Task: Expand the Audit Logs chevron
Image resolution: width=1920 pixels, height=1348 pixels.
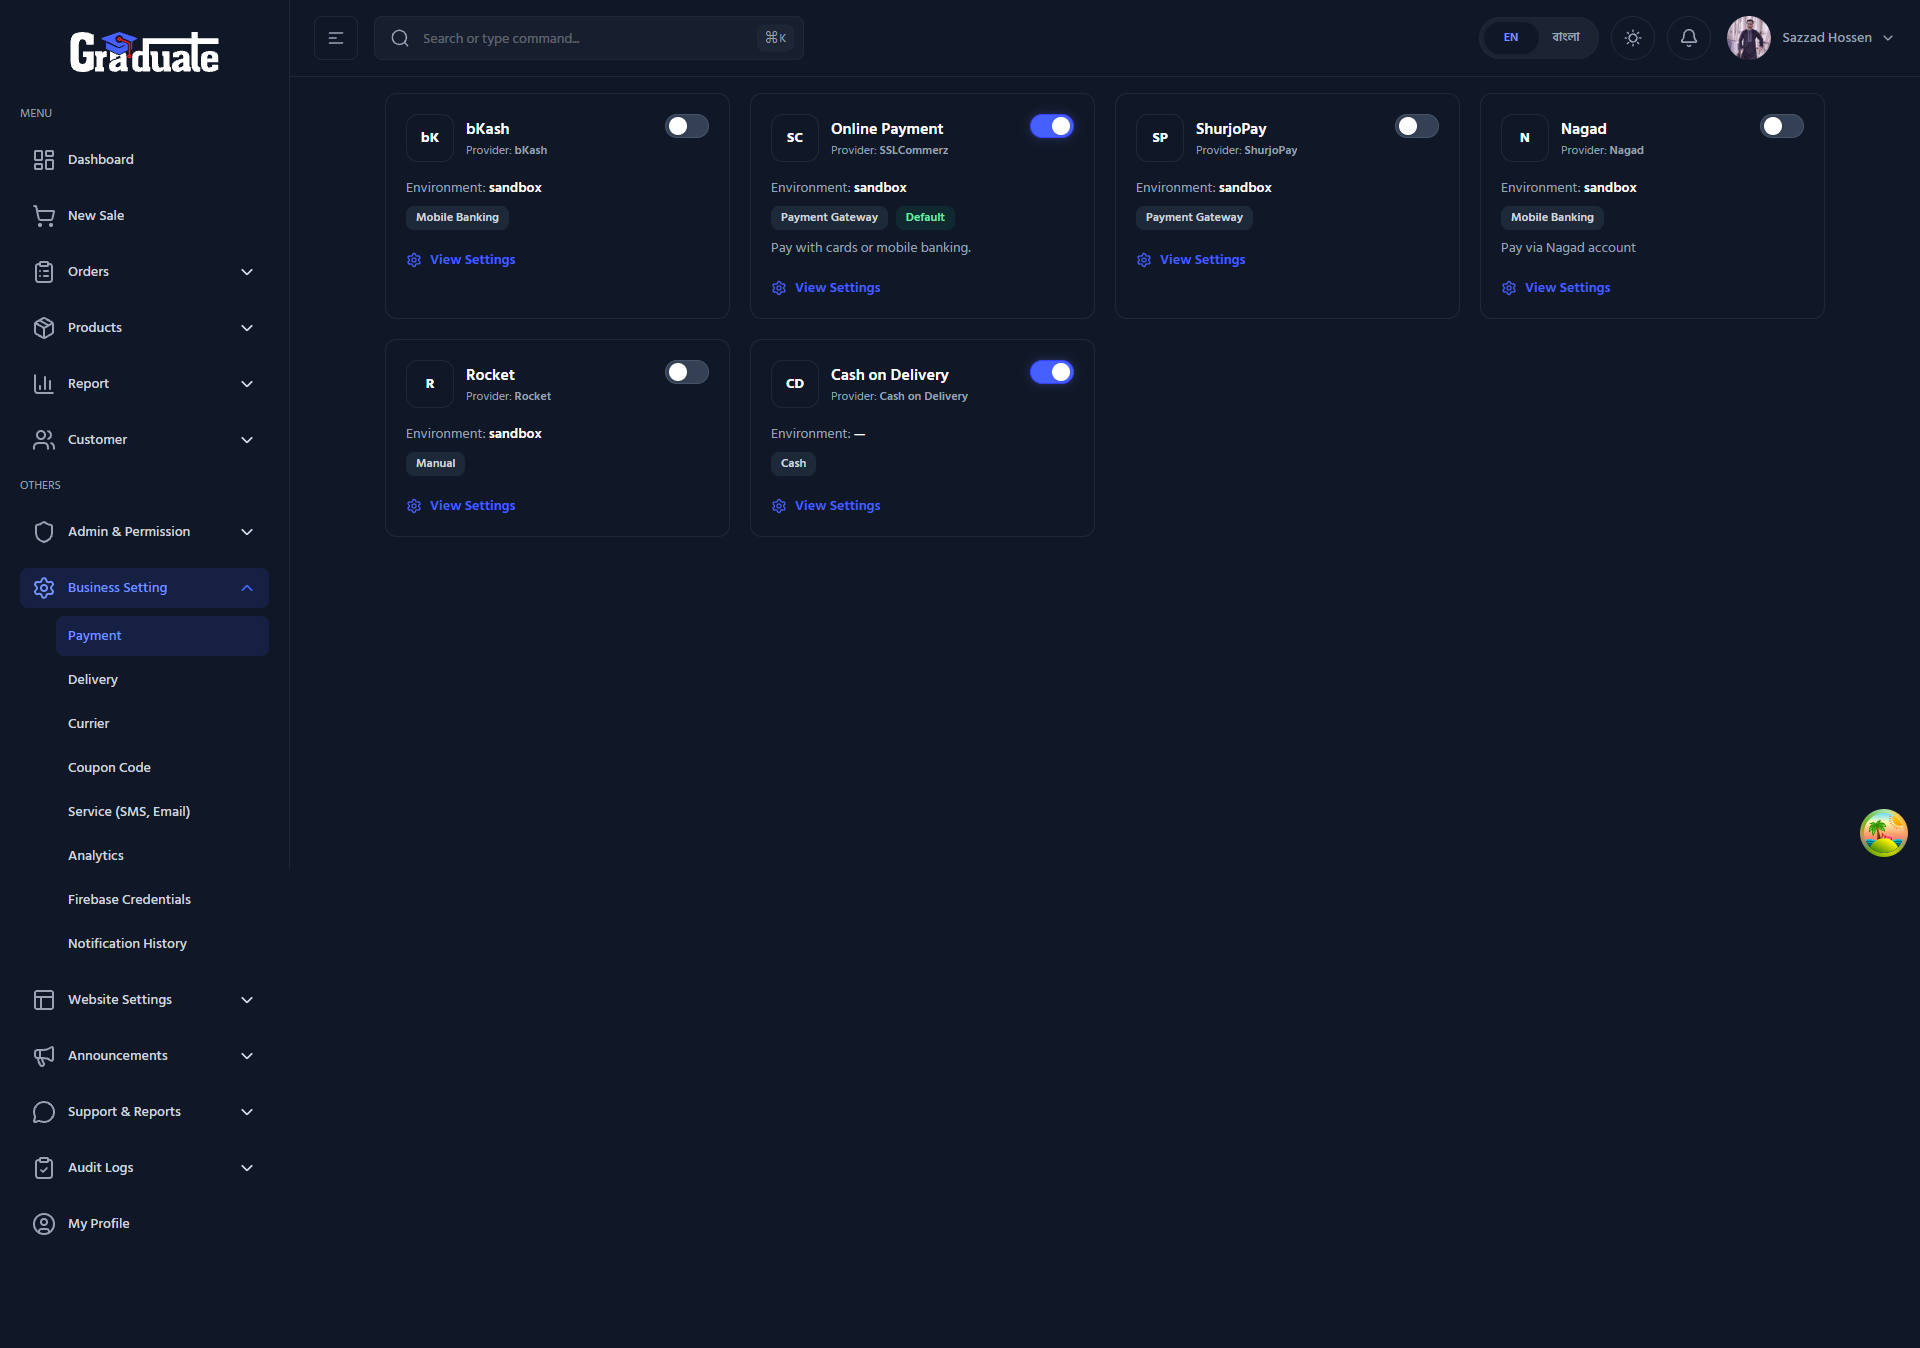Action: [x=247, y=1168]
